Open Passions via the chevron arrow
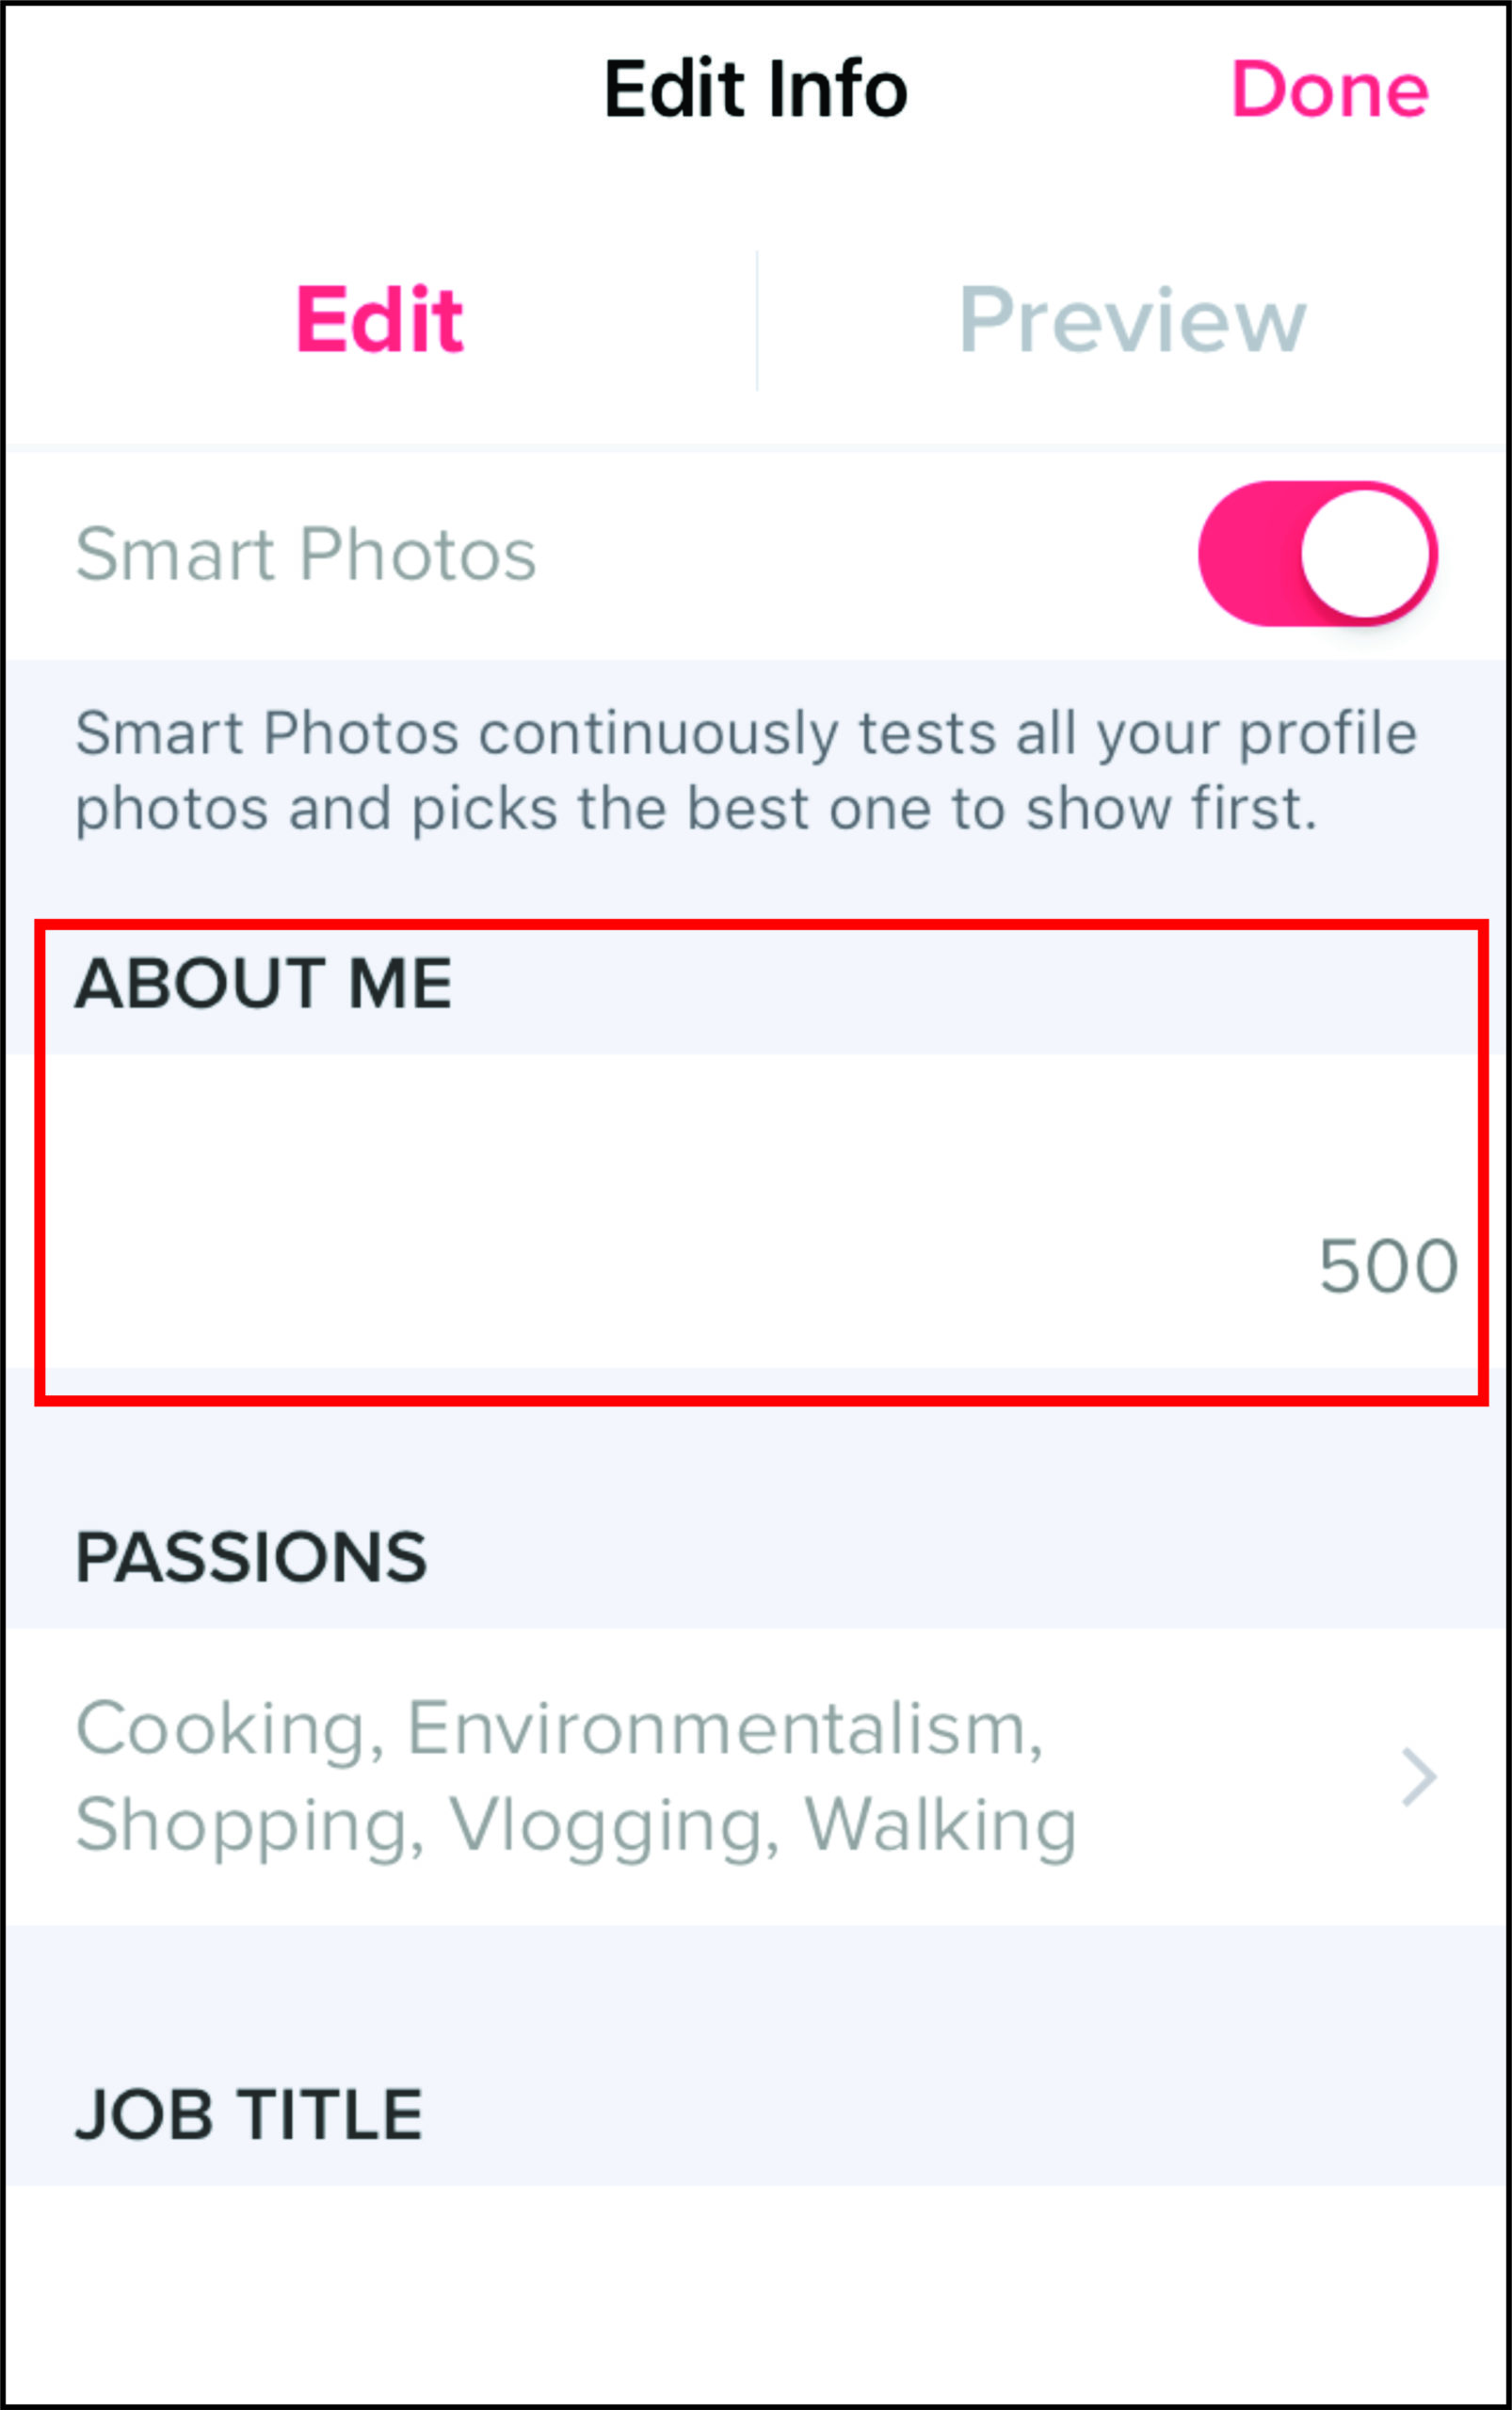 [1418, 1777]
